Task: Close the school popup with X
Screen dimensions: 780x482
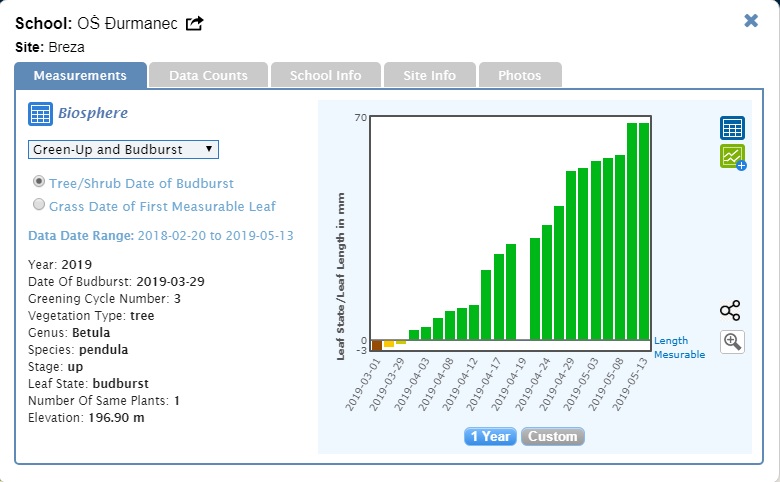Action: [x=751, y=21]
